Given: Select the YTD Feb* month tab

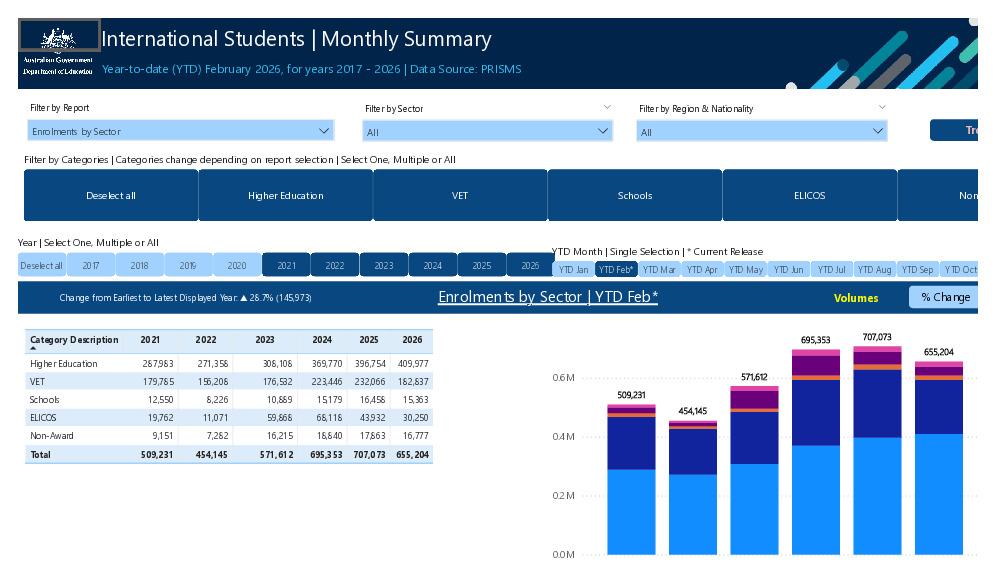Looking at the screenshot, I should 616,269.
